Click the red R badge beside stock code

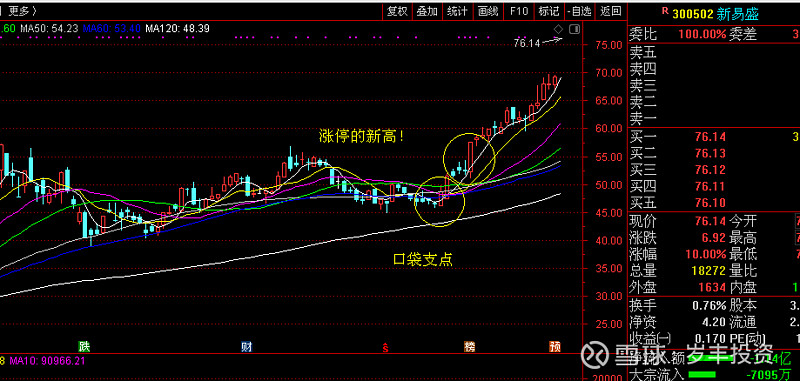pos(664,11)
